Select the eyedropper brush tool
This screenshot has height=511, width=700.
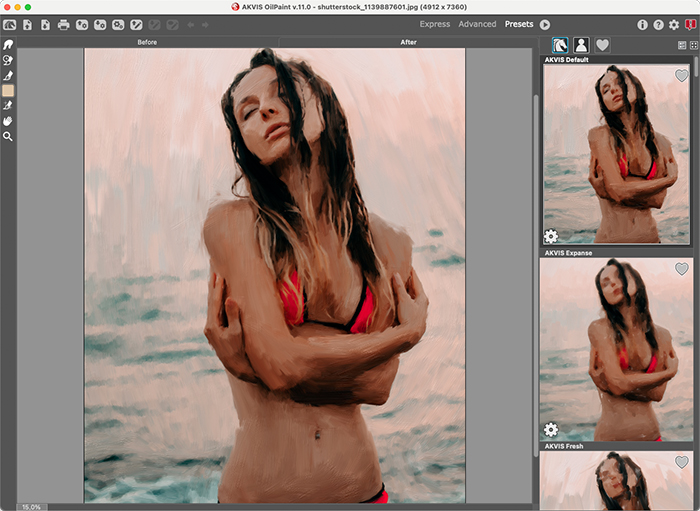point(8,105)
